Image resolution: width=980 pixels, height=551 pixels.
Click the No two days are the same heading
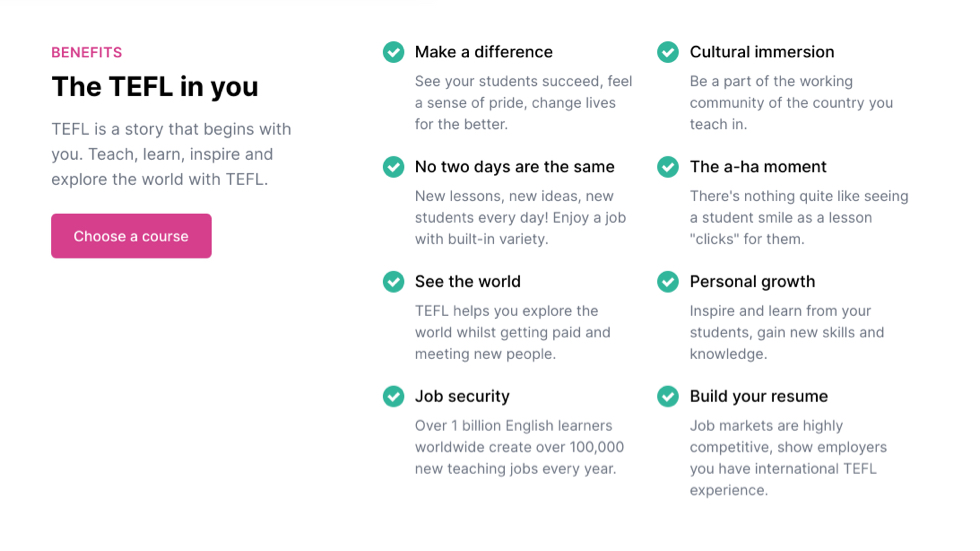click(514, 167)
